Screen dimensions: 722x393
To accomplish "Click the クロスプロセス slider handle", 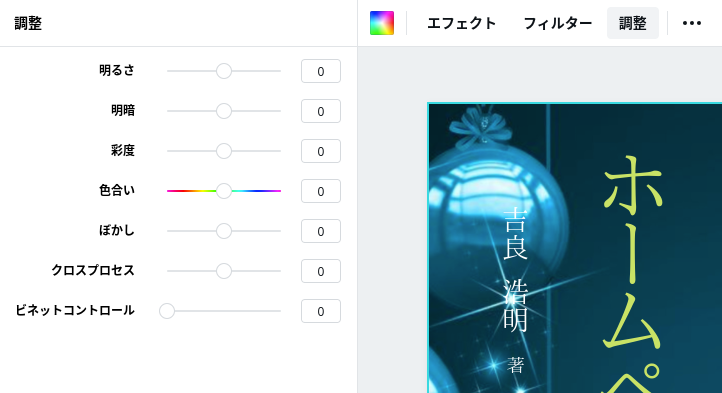I will pyautogui.click(x=224, y=271).
